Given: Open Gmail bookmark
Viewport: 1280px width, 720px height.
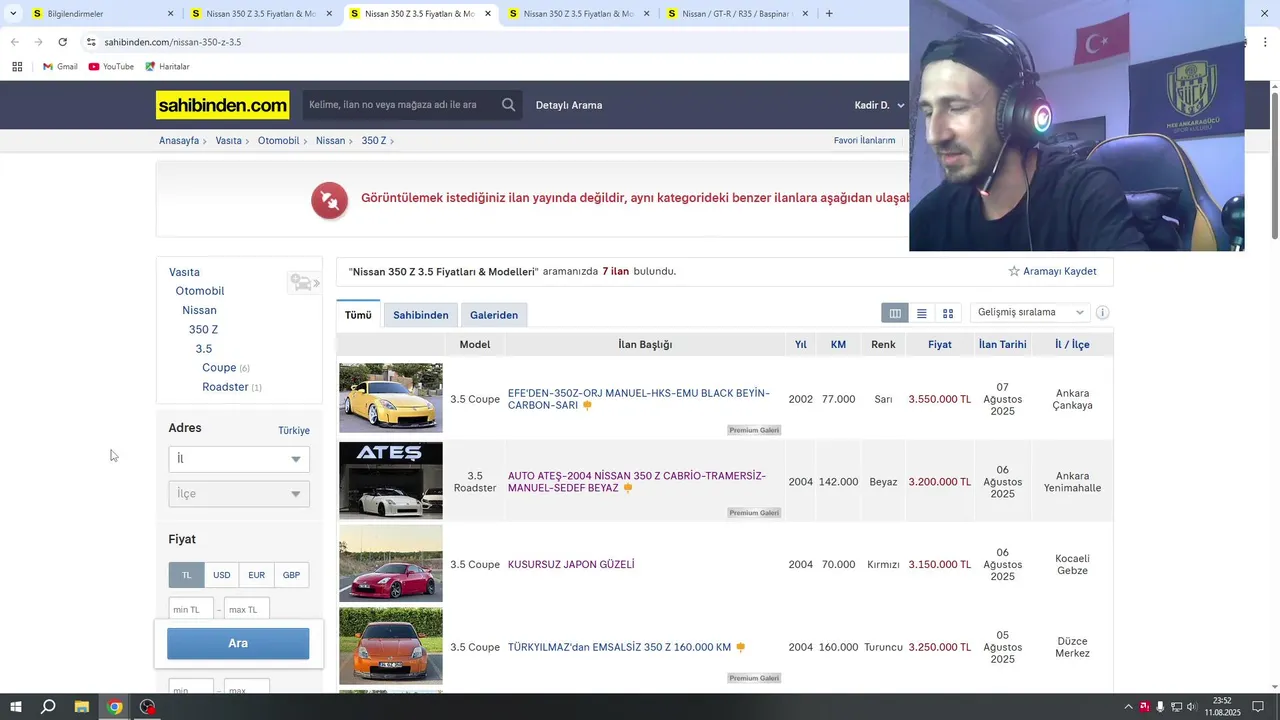Looking at the screenshot, I should 60,67.
